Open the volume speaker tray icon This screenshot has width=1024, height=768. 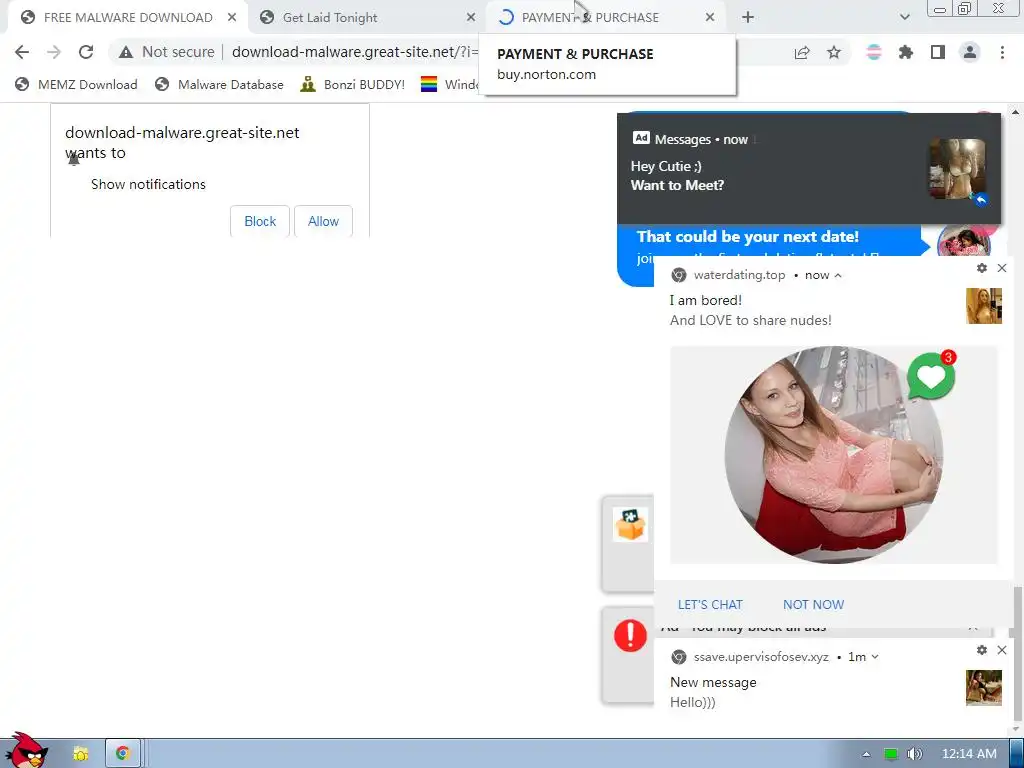coord(915,754)
